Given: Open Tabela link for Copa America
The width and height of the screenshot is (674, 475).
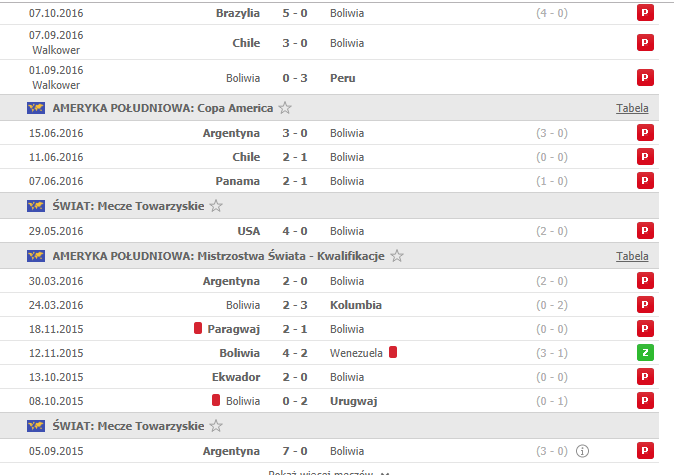Looking at the screenshot, I should click(x=632, y=108).
